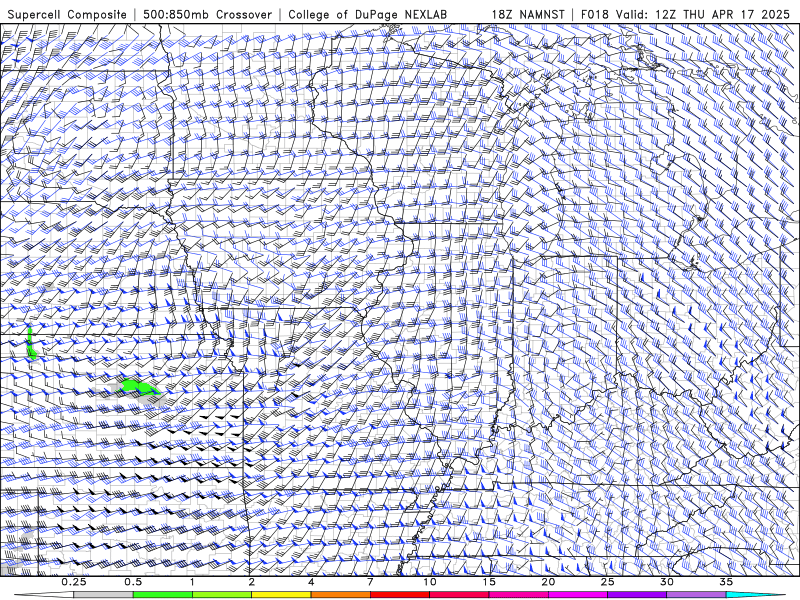The image size is (800, 600).
Task: Click the 0.5 color scale value
Action: (133, 582)
